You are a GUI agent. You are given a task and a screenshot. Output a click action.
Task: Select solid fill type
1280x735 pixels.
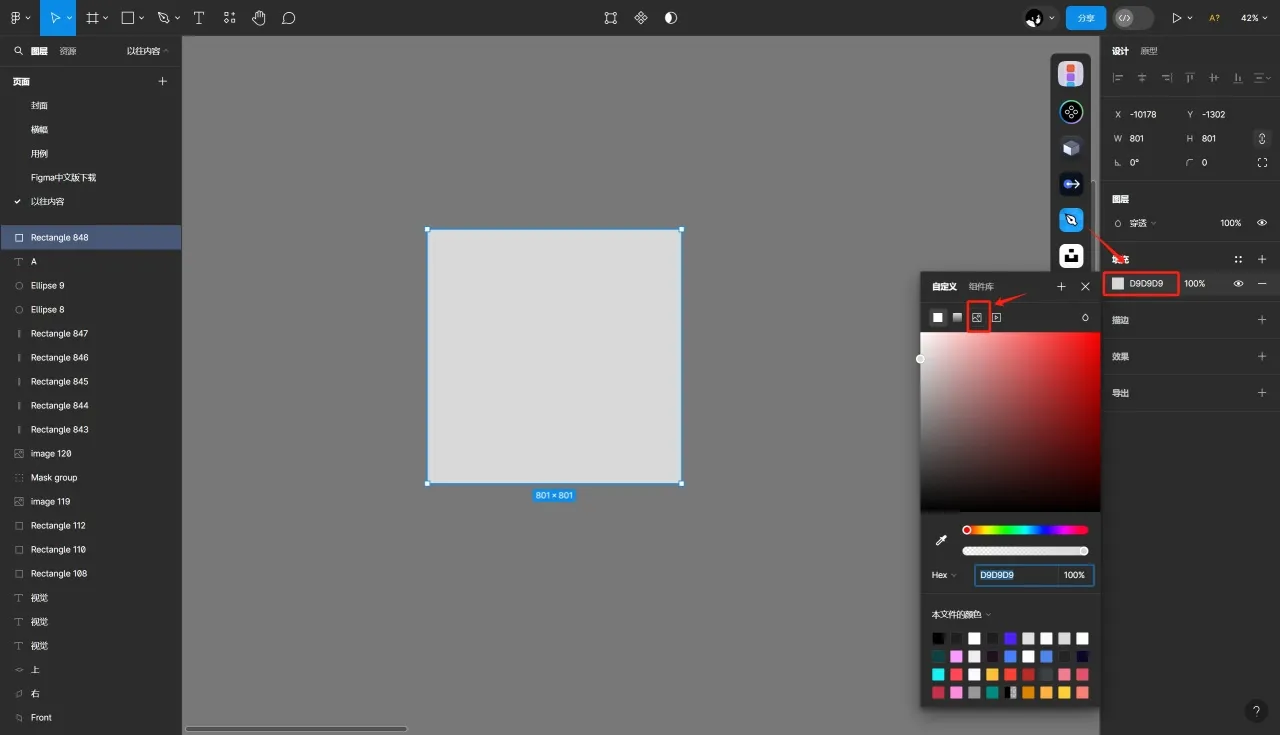coord(938,317)
